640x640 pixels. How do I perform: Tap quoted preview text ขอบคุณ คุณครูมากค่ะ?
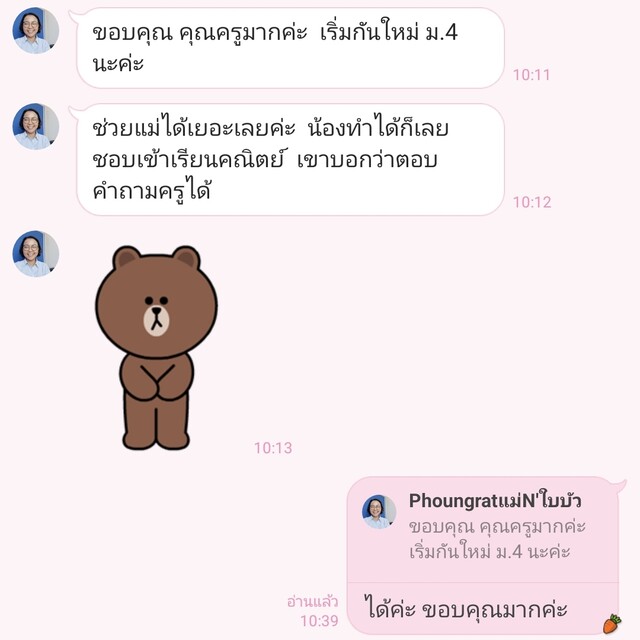pos(497,527)
